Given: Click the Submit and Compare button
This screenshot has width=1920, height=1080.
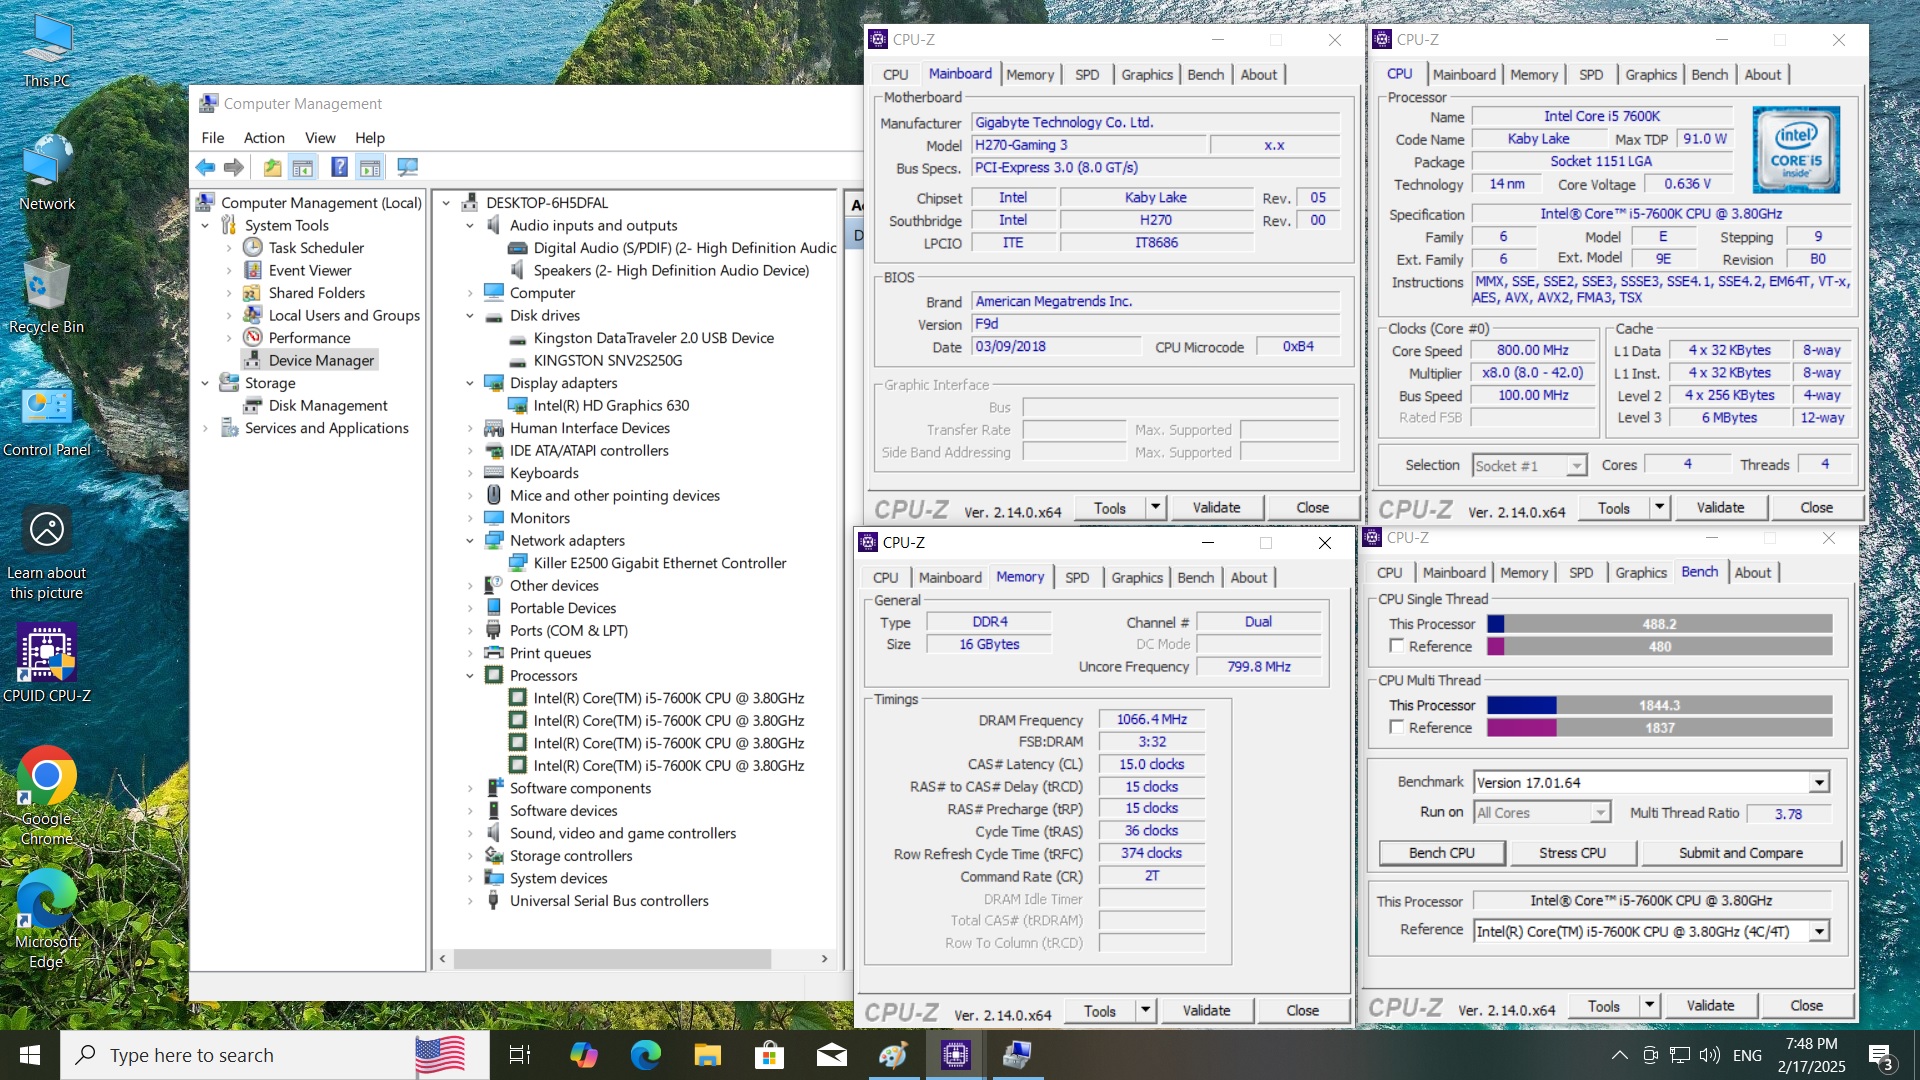Looking at the screenshot, I should point(1741,853).
